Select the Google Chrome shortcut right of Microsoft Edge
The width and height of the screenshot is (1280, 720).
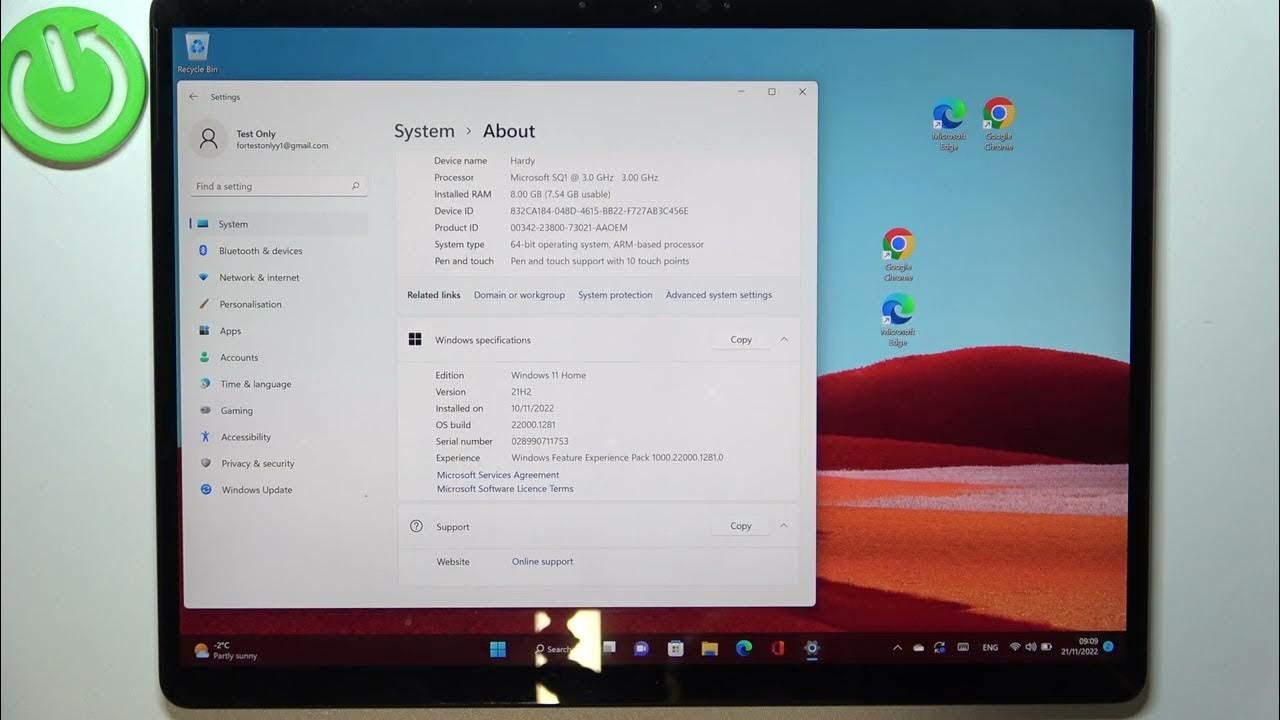(x=998, y=125)
